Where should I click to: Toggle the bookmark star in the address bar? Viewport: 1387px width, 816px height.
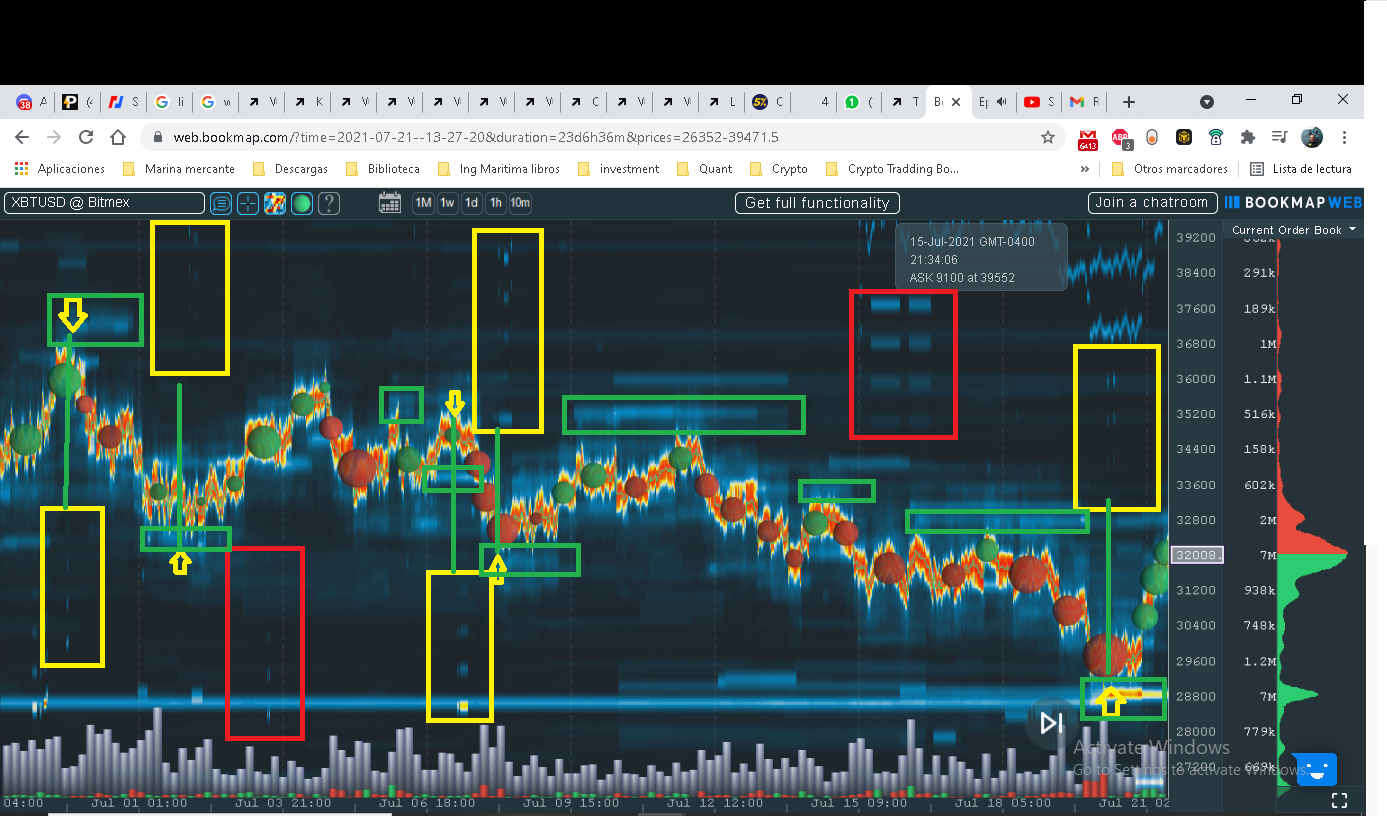coord(1046,137)
